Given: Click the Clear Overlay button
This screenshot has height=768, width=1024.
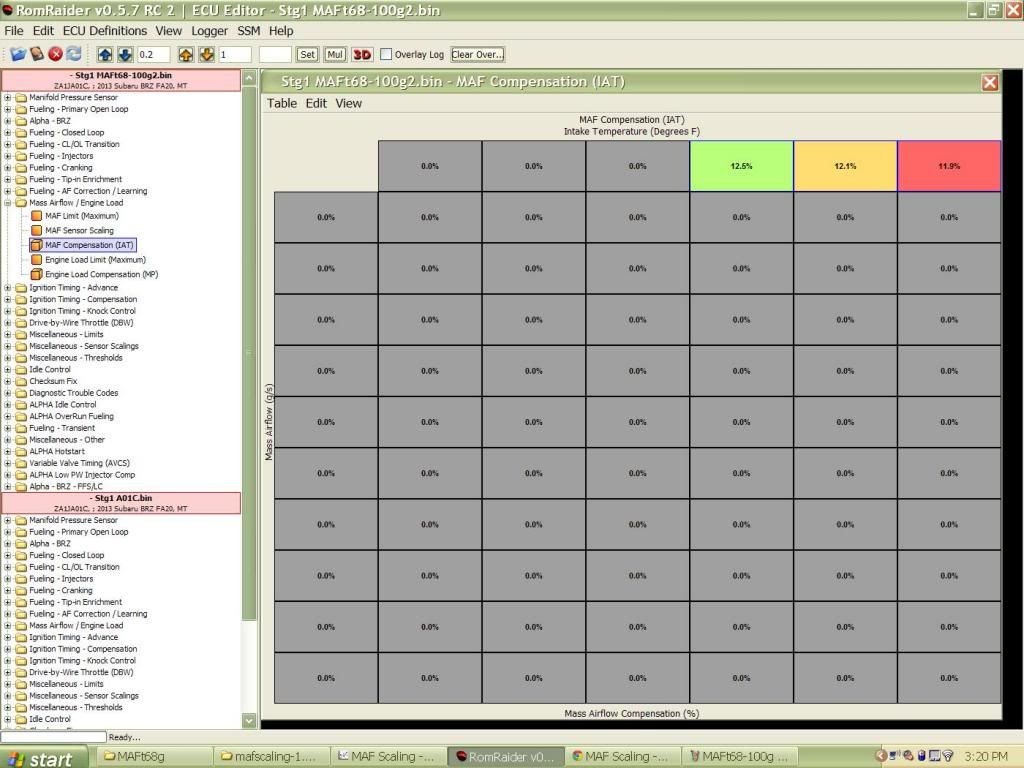Looking at the screenshot, I should tap(477, 54).
